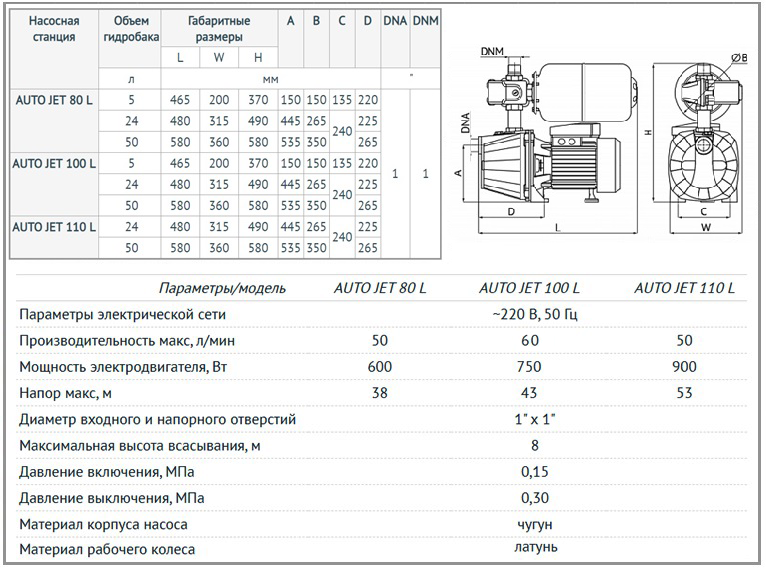Select the 'Параметры электрической сети' row label

click(122, 314)
